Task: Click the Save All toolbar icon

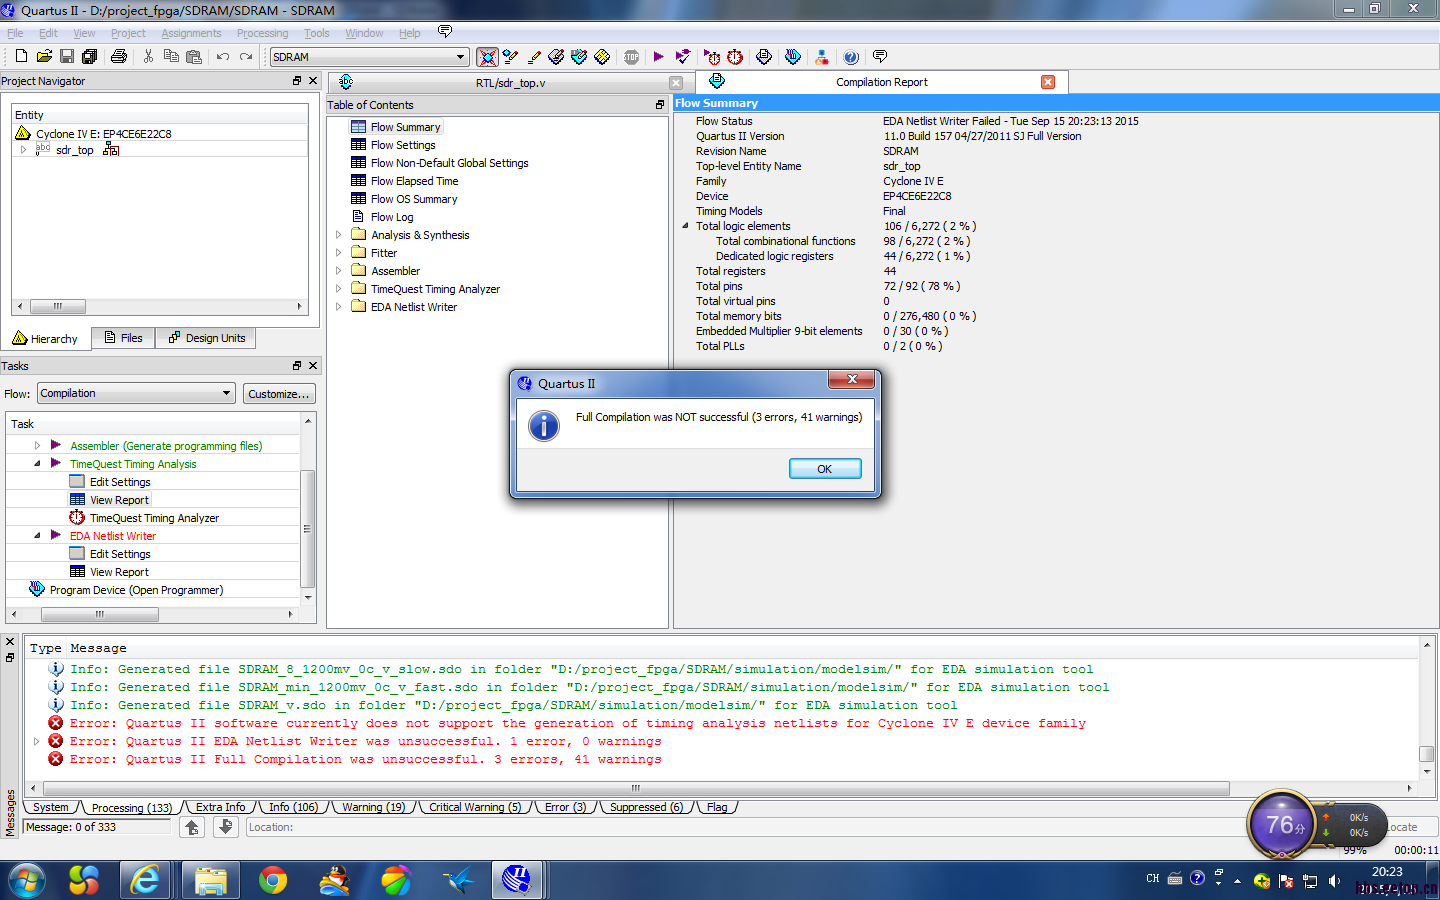Action: click(x=89, y=57)
